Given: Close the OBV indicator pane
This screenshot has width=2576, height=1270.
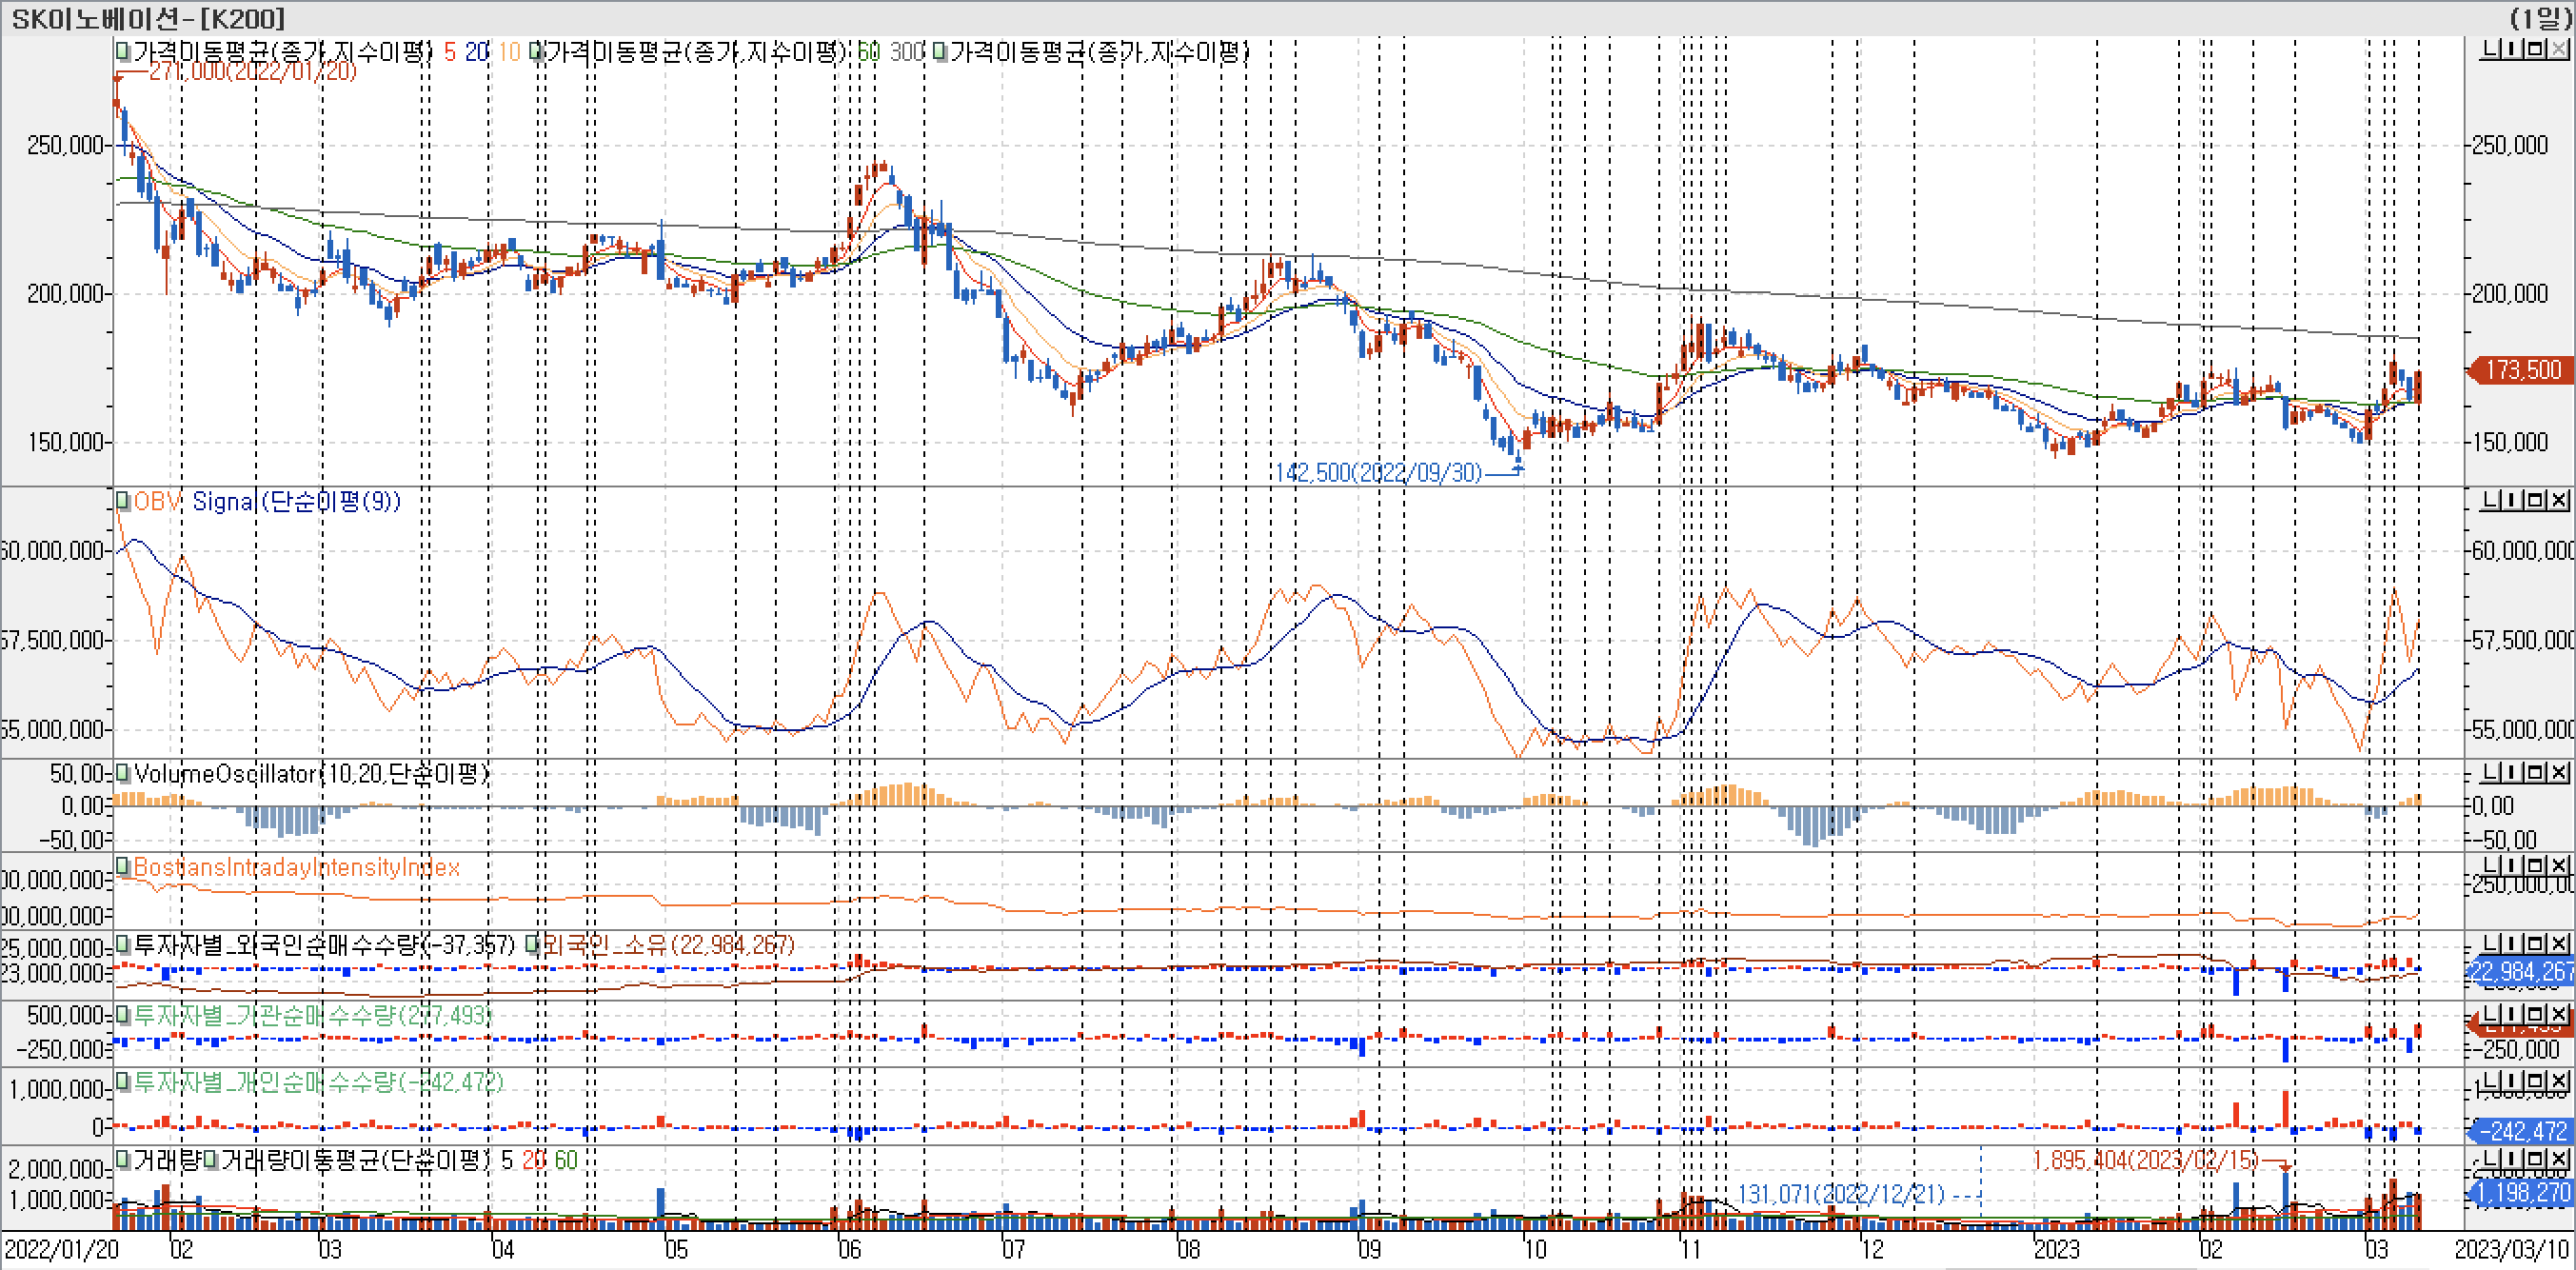Looking at the screenshot, I should [x=2559, y=501].
